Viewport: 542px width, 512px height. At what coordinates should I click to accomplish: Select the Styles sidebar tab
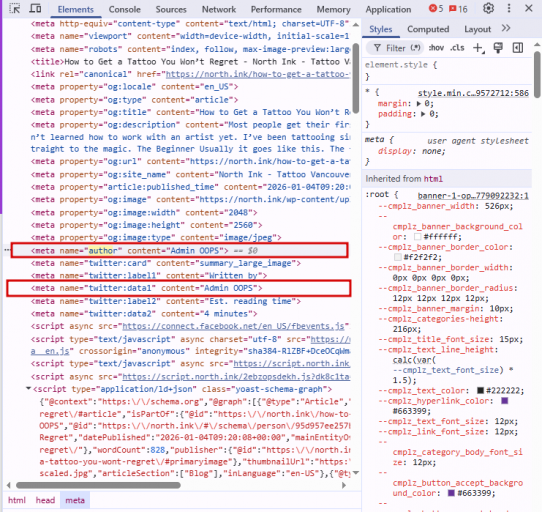[381, 29]
